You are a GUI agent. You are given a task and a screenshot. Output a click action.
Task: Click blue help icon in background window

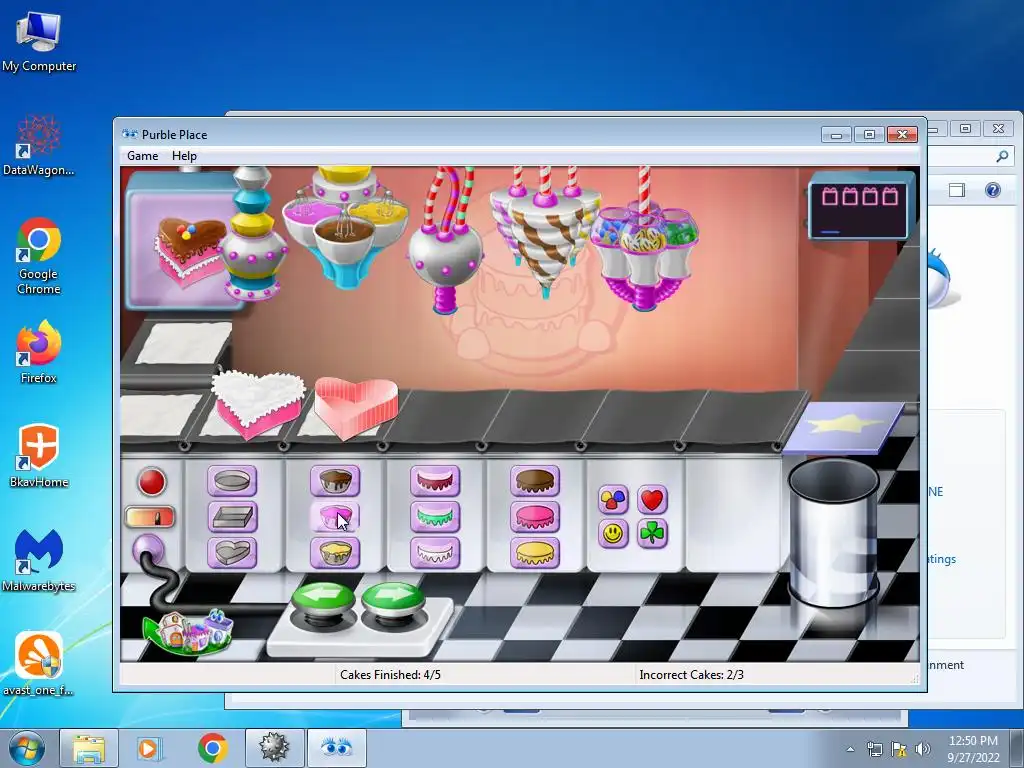(993, 190)
